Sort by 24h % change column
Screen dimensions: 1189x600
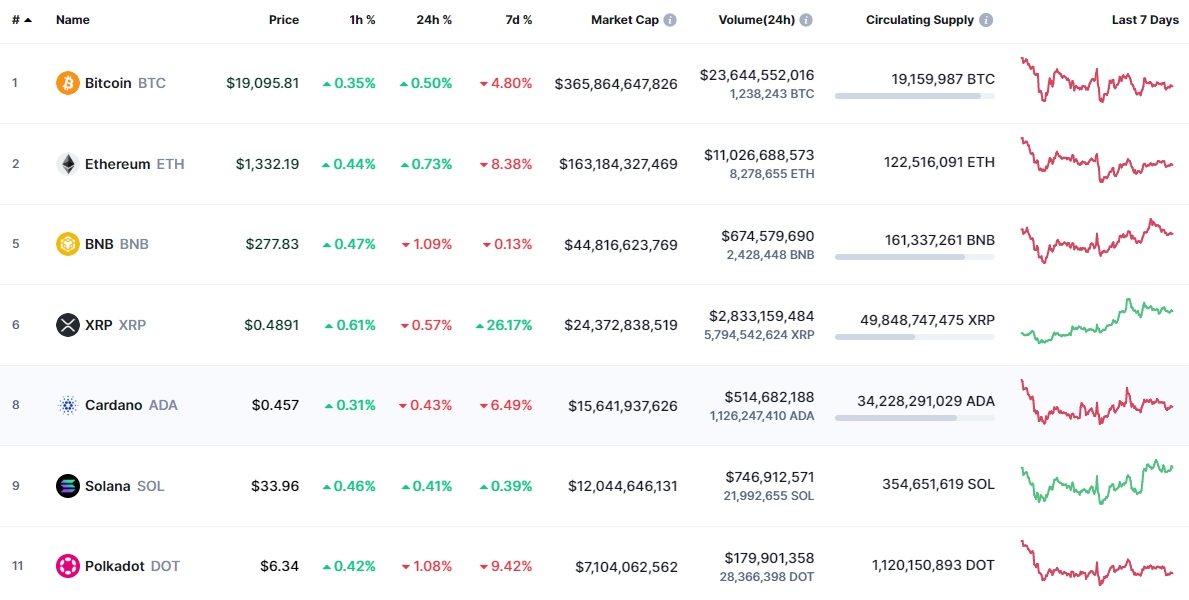coord(434,20)
